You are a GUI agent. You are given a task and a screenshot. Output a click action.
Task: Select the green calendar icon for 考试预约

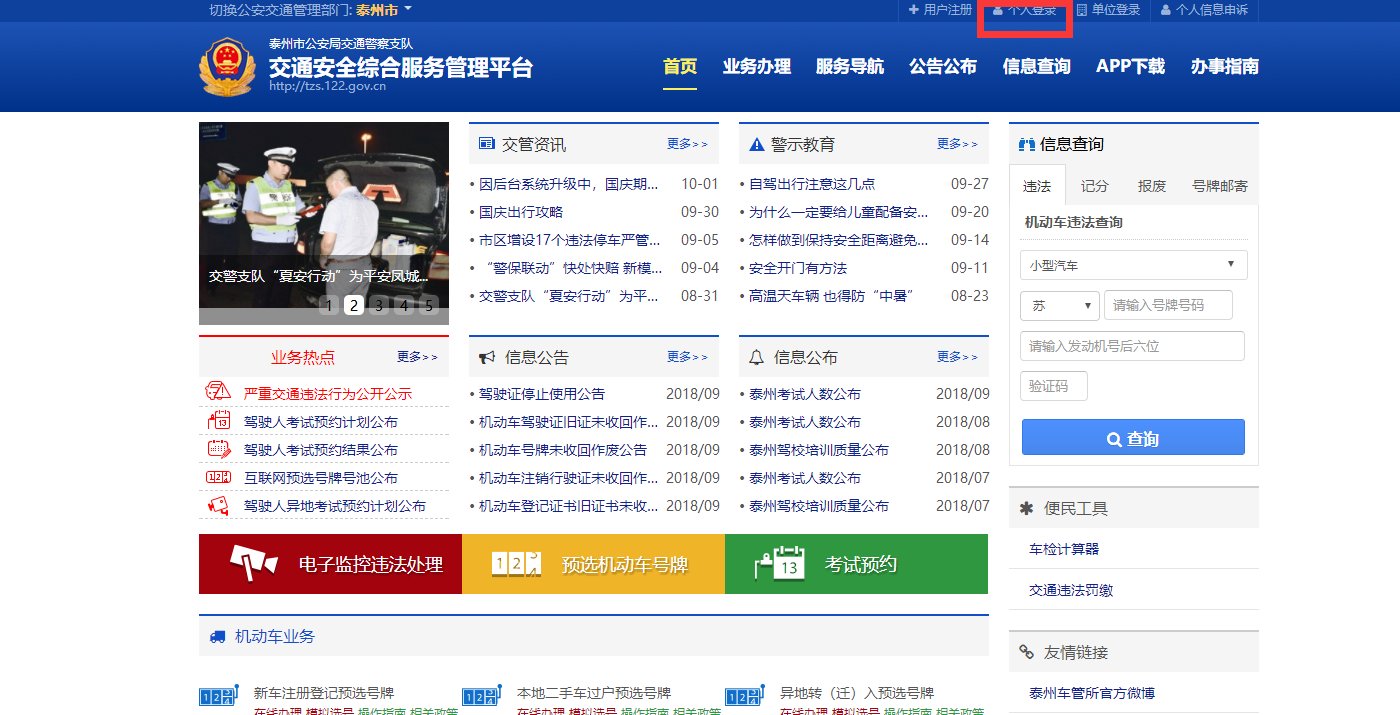point(782,563)
